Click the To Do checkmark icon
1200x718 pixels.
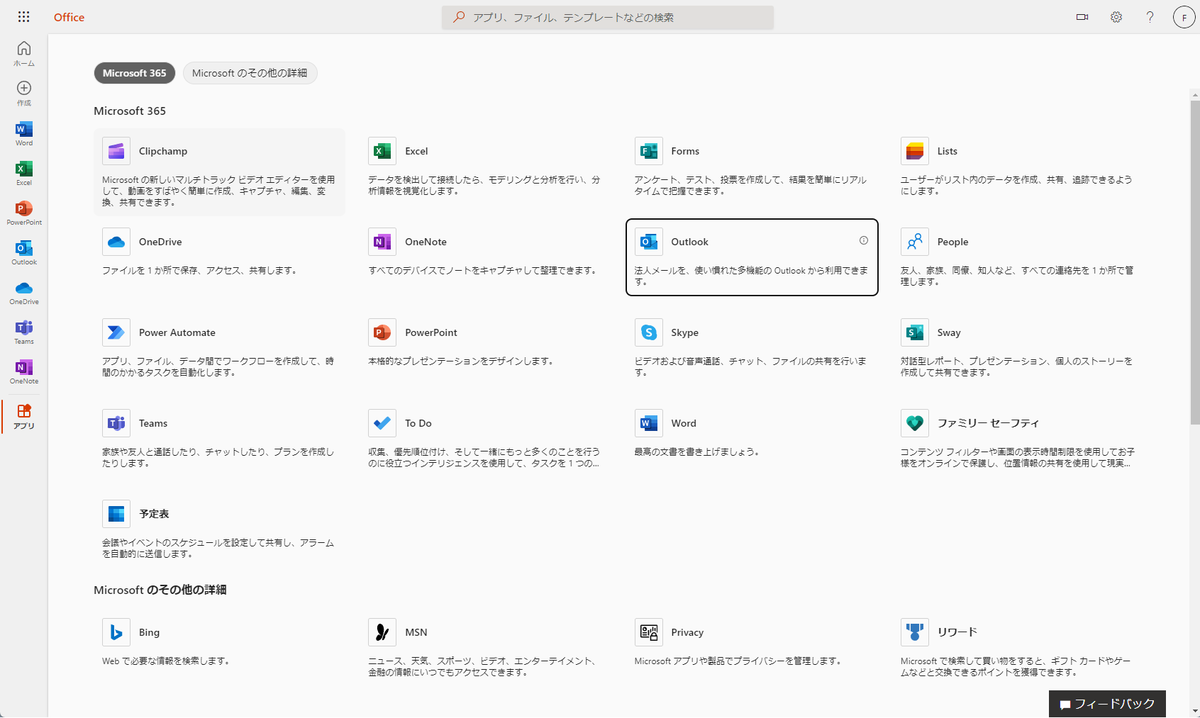[382, 423]
